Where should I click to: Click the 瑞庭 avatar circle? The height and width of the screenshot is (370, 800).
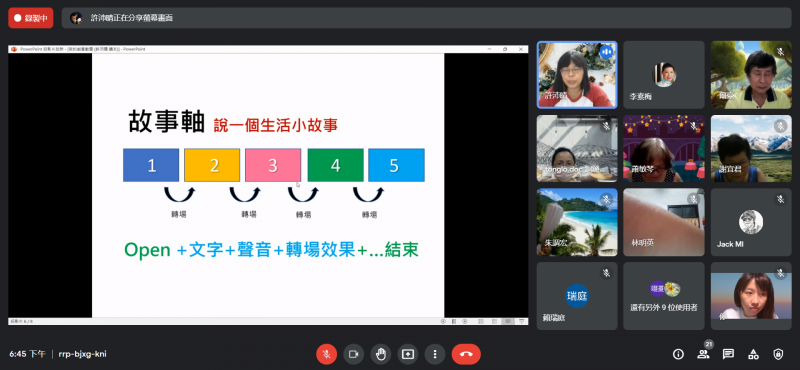(x=577, y=295)
